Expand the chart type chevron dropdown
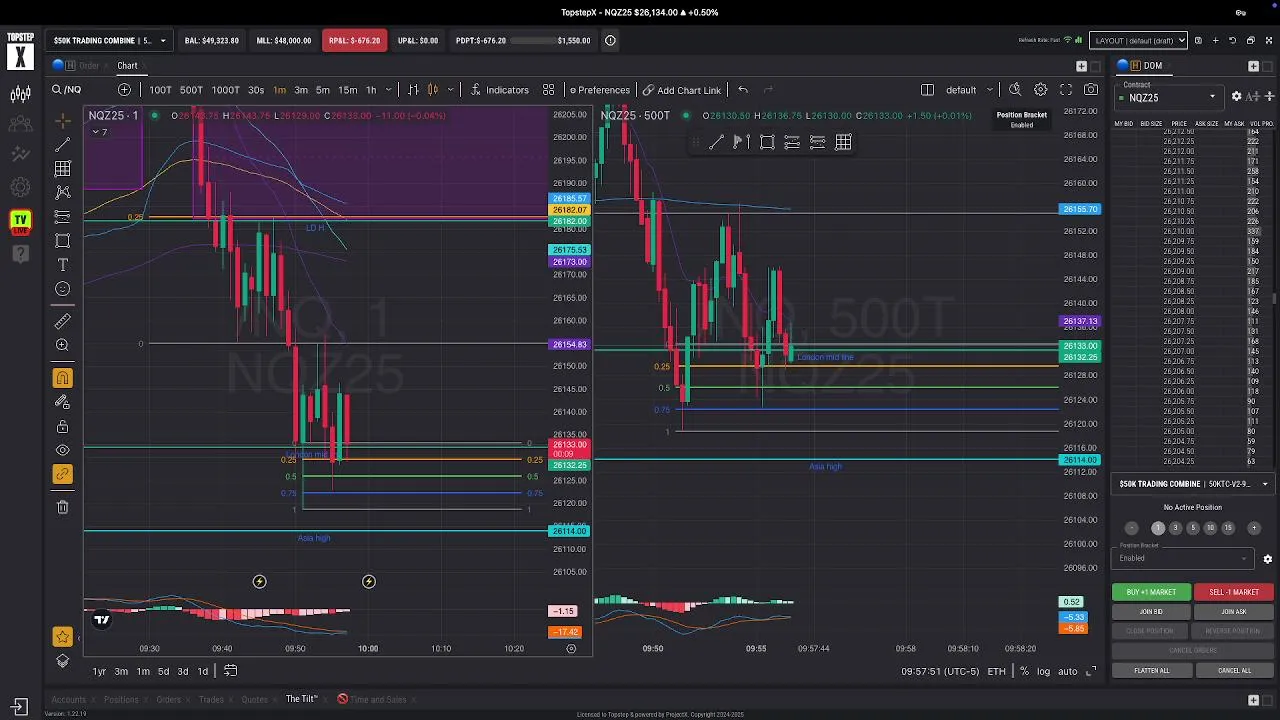The height and width of the screenshot is (720, 1280). (x=449, y=90)
